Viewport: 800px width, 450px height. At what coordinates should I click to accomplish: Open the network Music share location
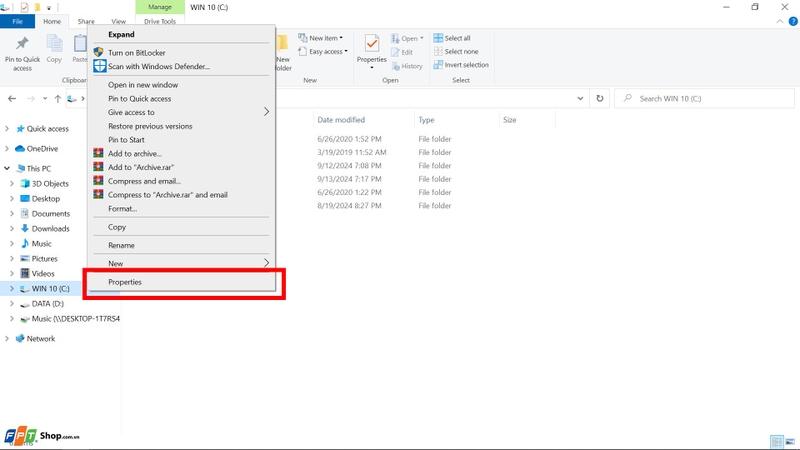pyautogui.click(x=70, y=319)
